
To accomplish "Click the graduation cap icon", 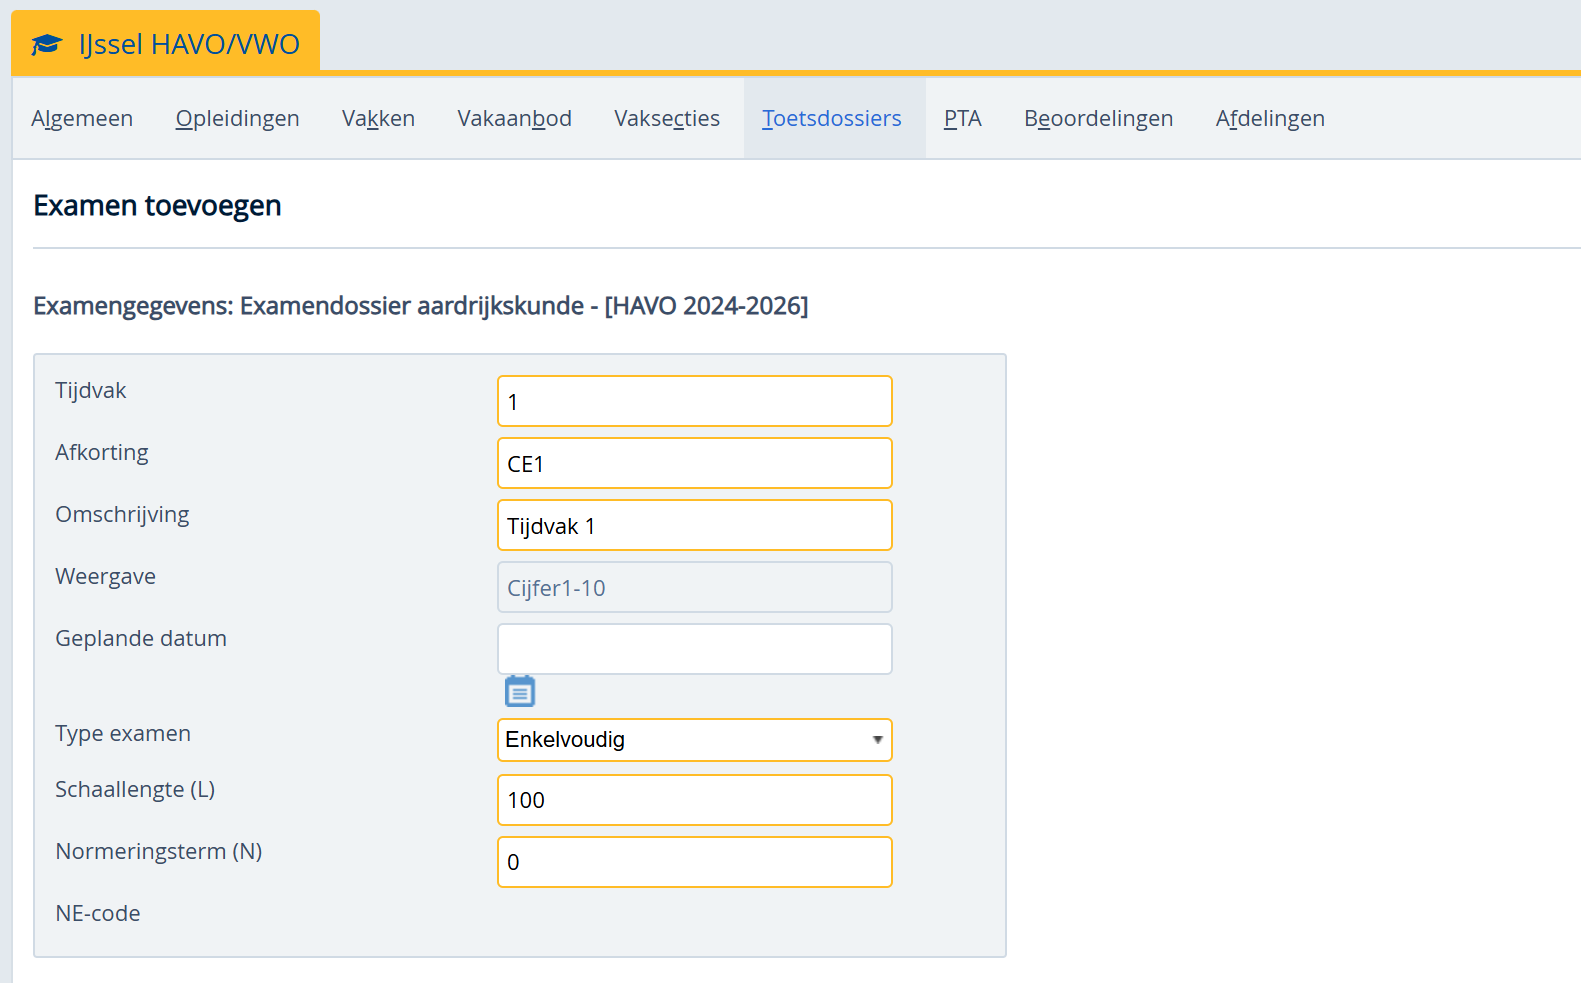I will [x=46, y=45].
